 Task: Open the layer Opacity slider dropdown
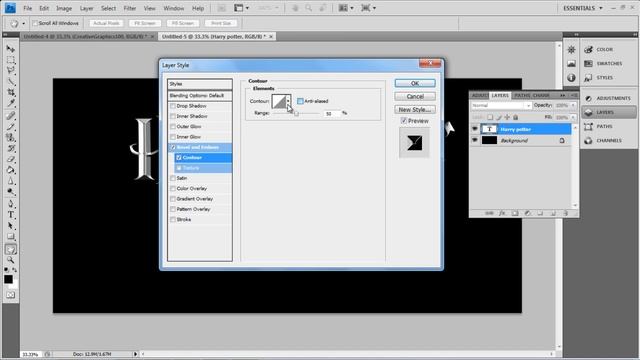[573, 105]
